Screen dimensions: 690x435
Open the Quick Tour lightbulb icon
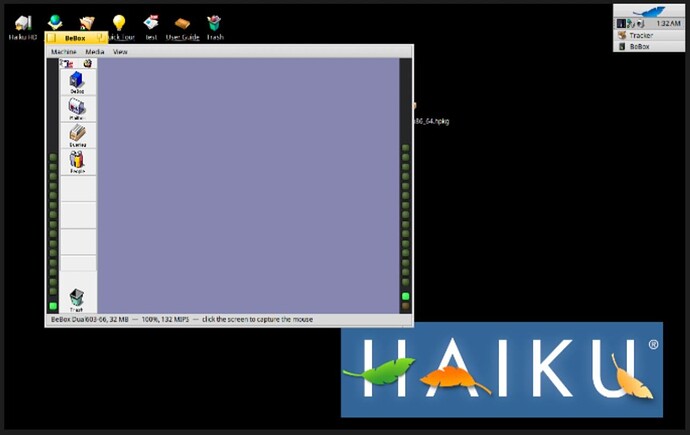[x=119, y=23]
